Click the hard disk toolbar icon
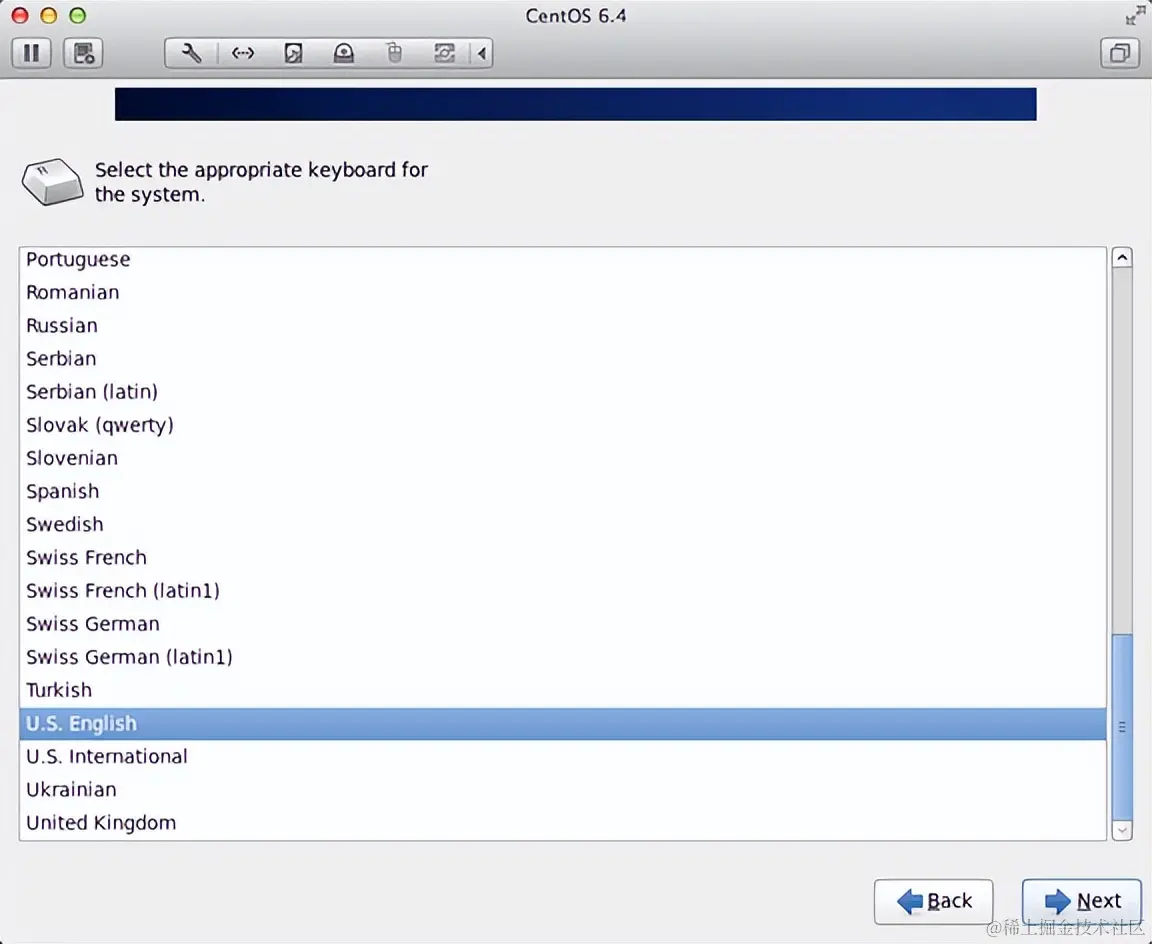This screenshot has height=944, width=1152. click(x=293, y=53)
